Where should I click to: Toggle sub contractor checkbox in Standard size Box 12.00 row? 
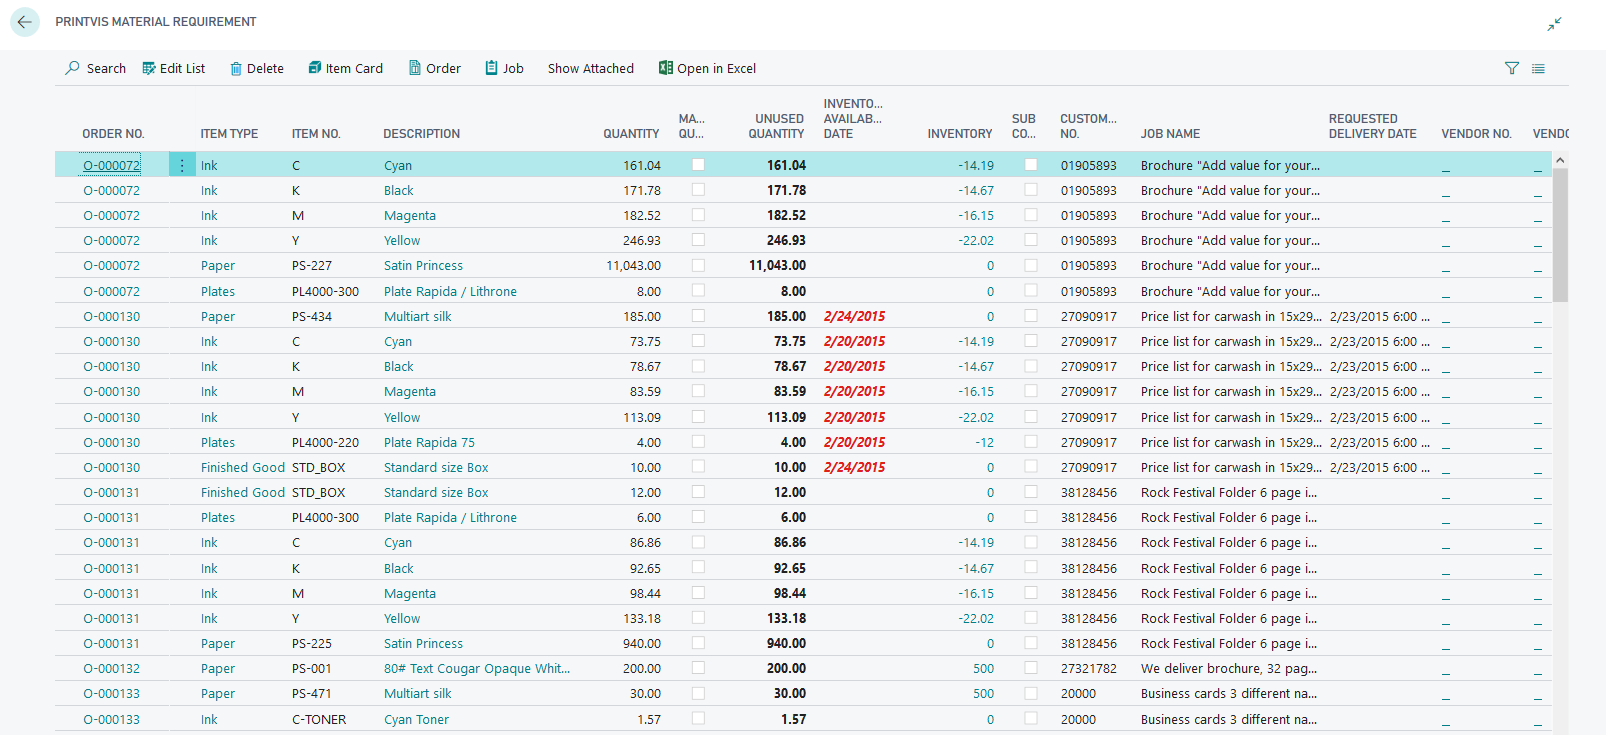coord(1031,492)
